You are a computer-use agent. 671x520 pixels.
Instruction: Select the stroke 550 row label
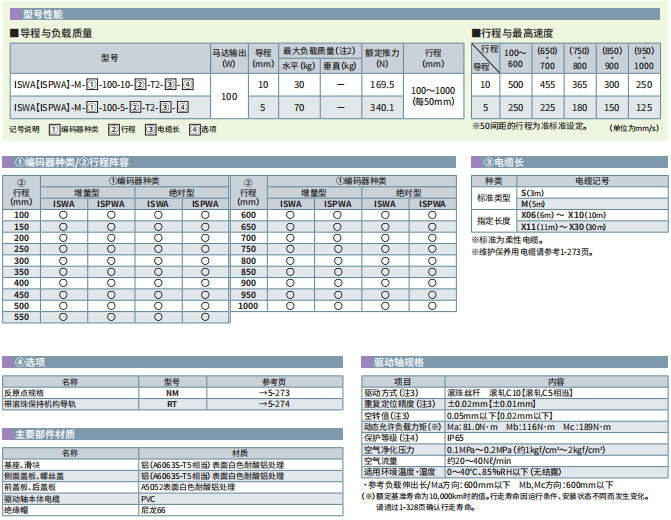(21, 317)
